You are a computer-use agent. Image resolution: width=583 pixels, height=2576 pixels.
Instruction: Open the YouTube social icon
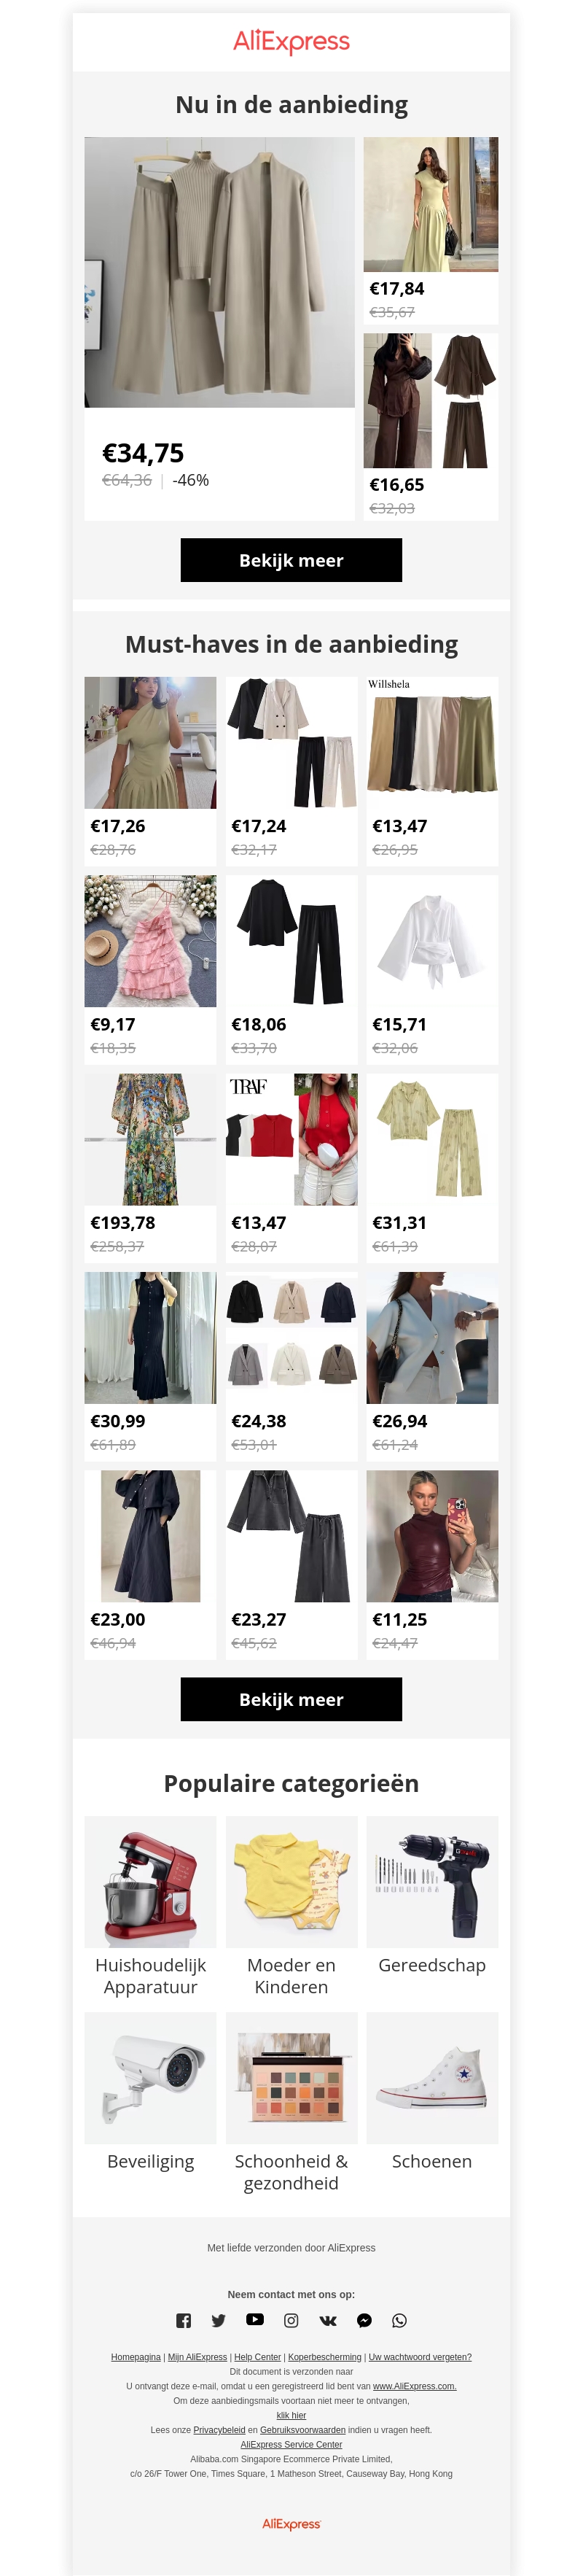(x=255, y=2319)
